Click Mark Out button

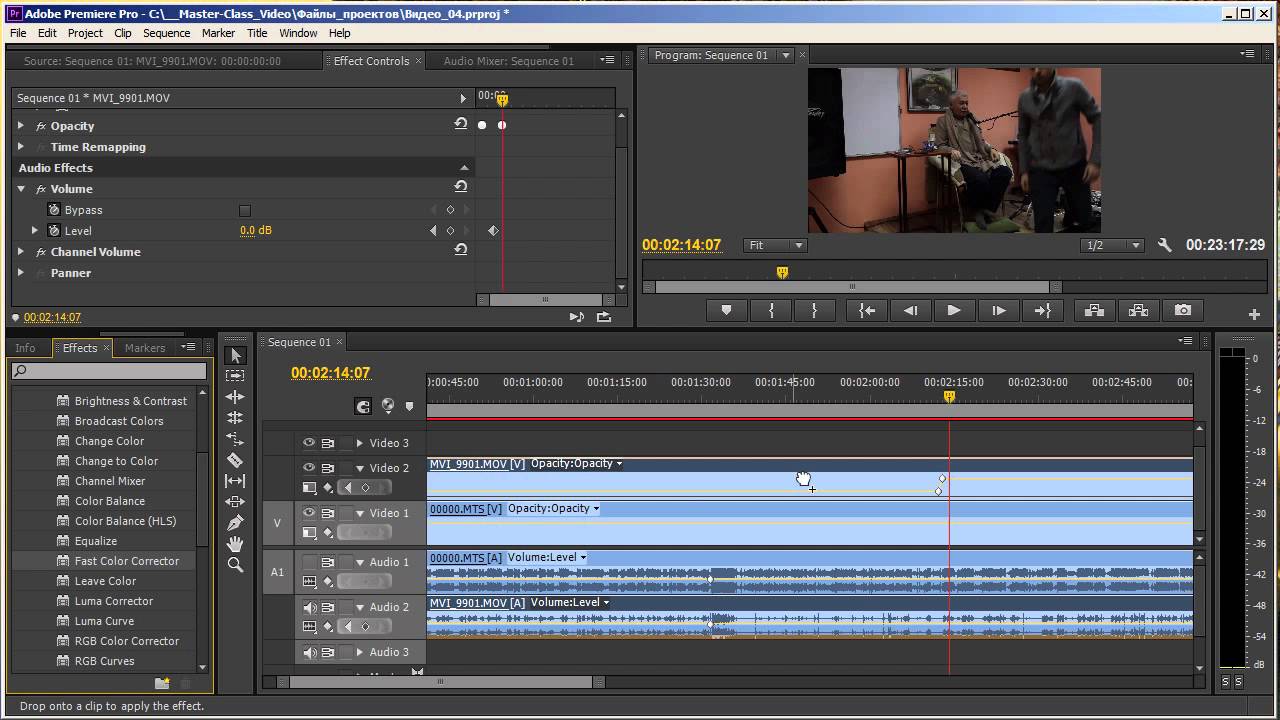pos(814,311)
